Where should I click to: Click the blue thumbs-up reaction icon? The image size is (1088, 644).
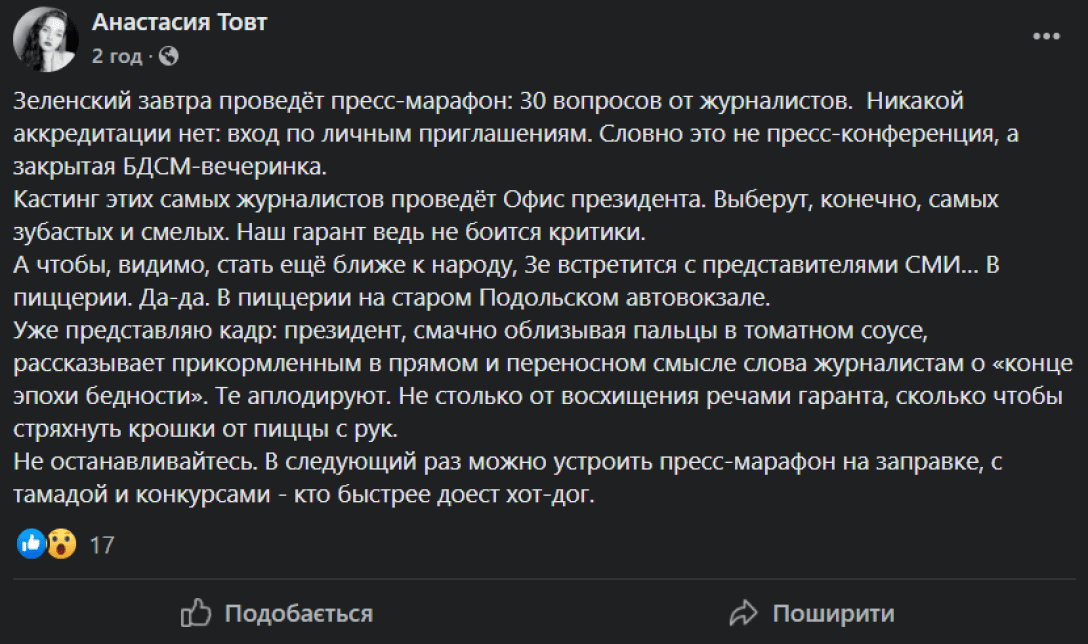pyautogui.click(x=31, y=543)
